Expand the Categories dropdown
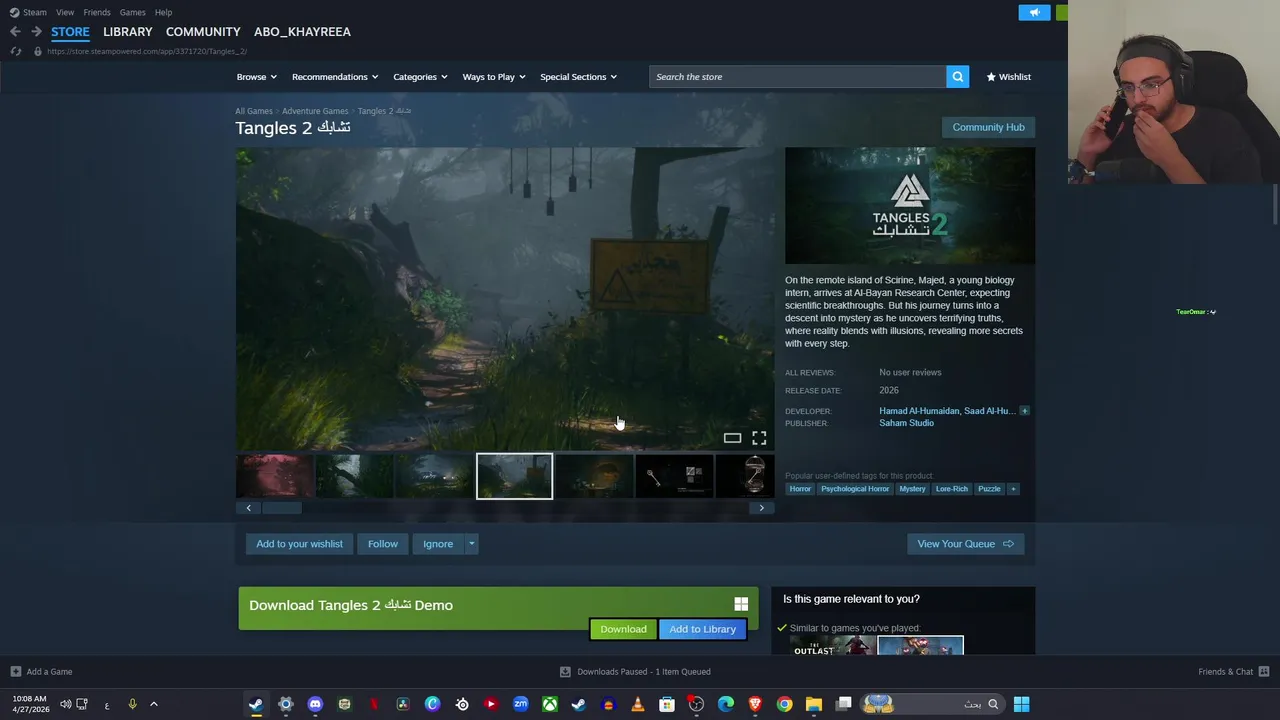The image size is (1280, 720). (x=420, y=77)
